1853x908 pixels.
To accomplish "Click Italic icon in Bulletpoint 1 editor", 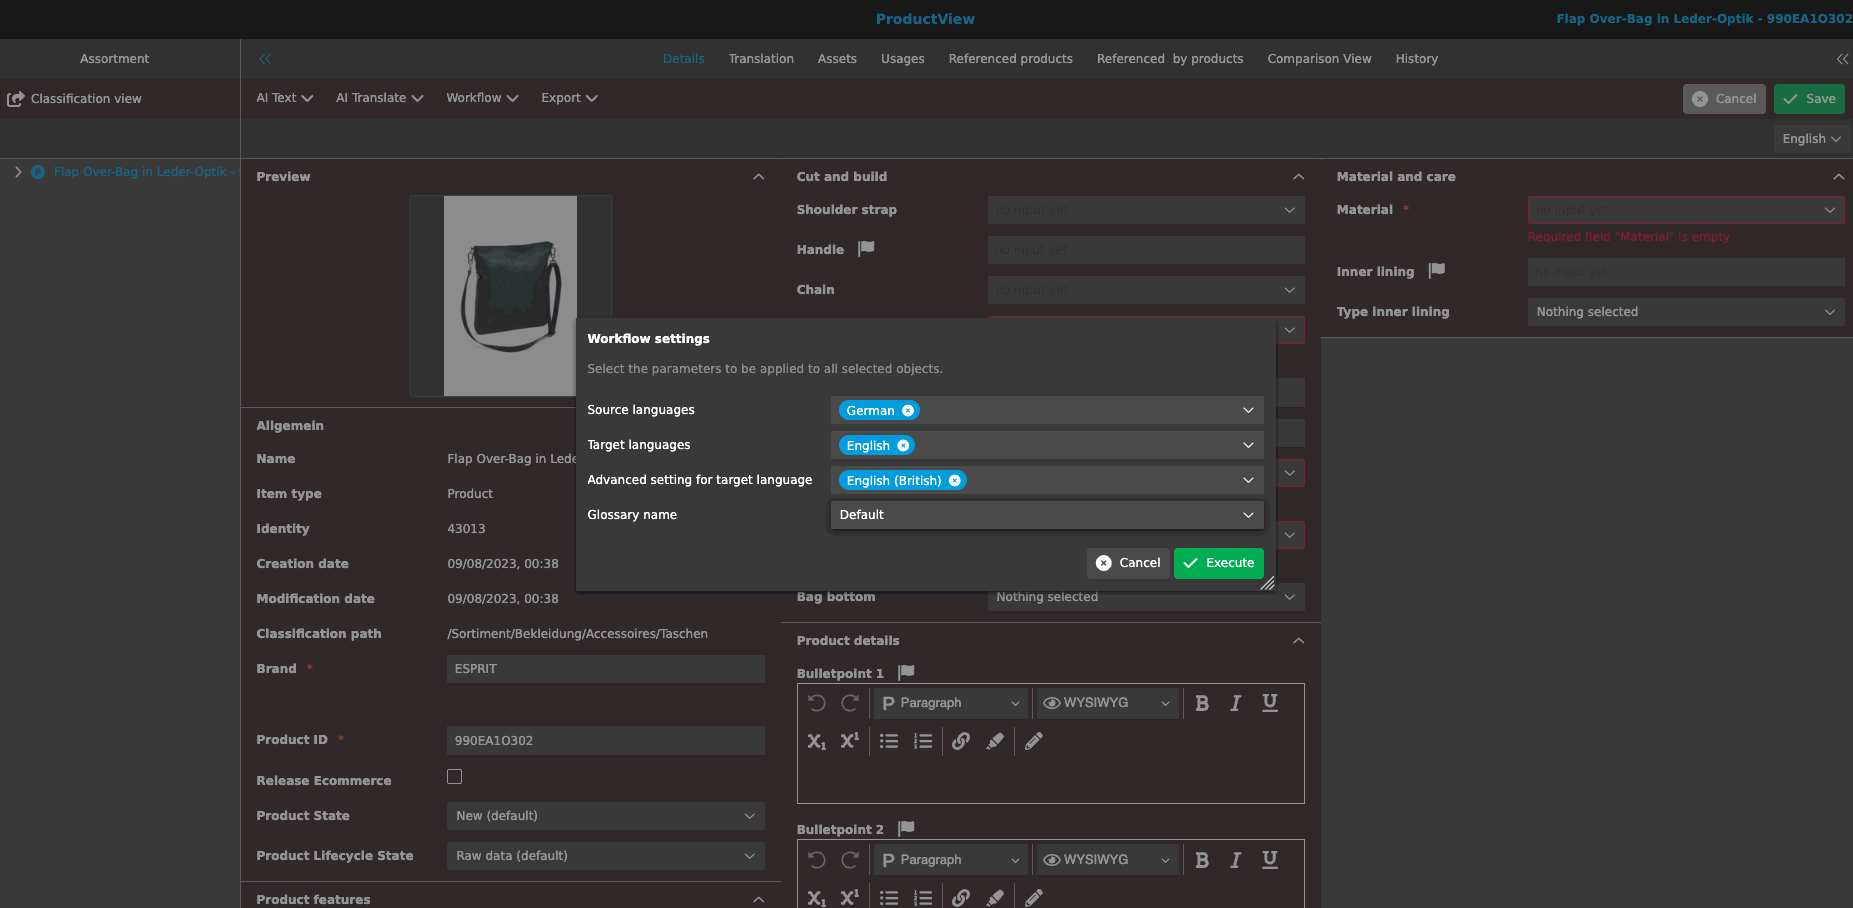I will [1235, 703].
